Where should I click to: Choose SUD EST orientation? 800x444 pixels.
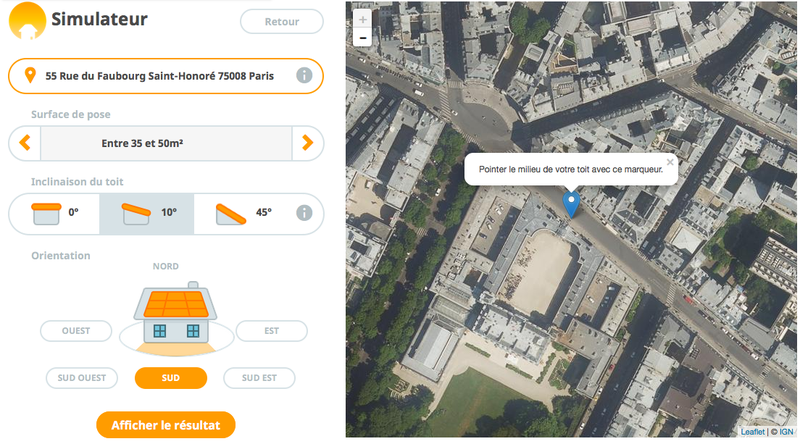click(x=259, y=378)
